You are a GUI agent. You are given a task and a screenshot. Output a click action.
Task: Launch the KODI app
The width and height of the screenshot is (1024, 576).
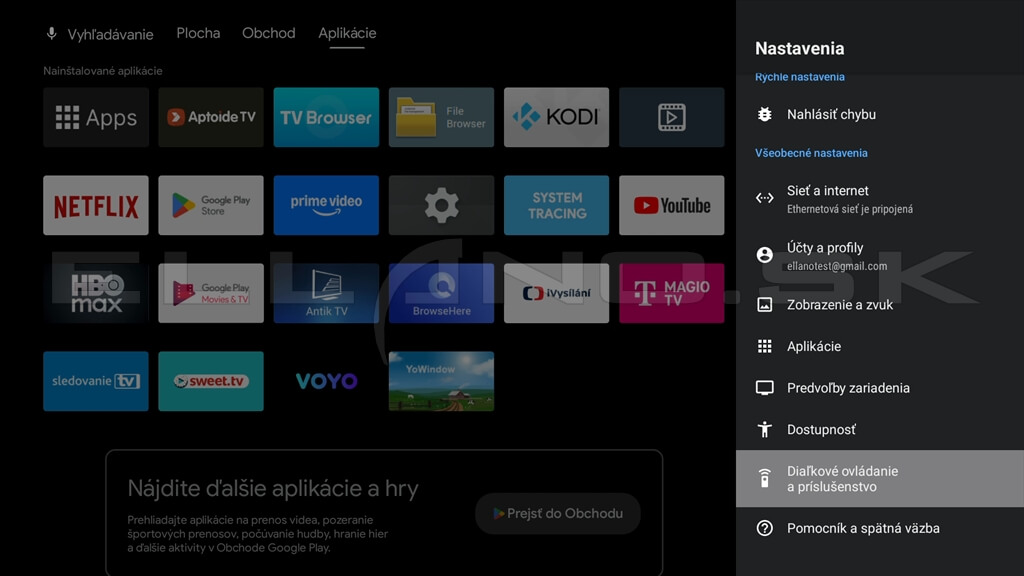[556, 118]
